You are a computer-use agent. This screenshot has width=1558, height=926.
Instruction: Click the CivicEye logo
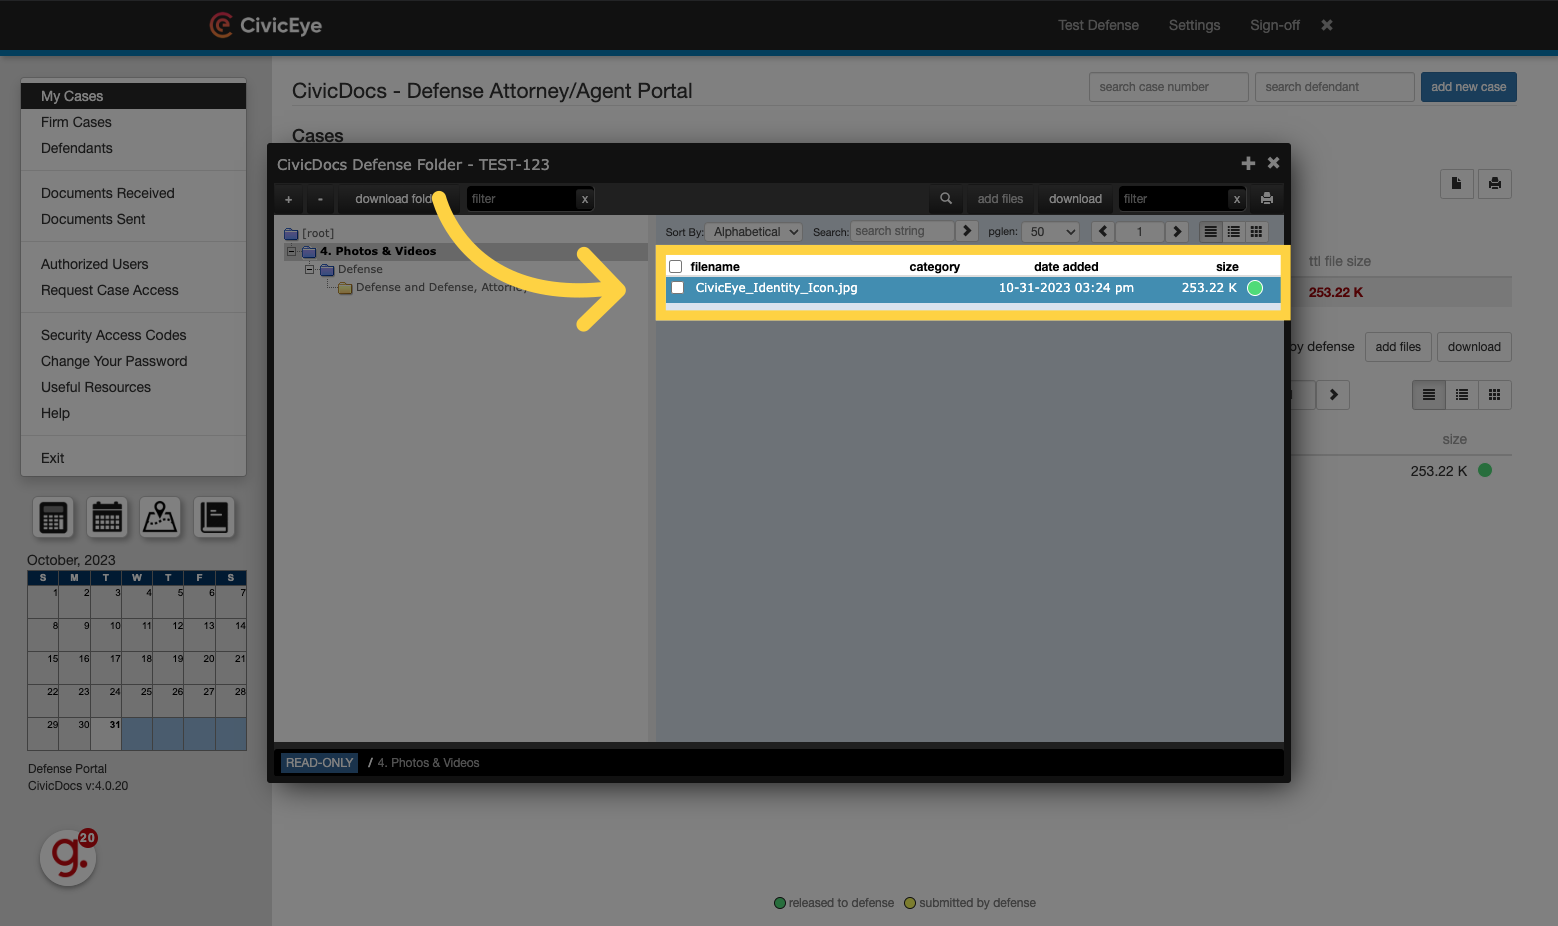pyautogui.click(x=266, y=25)
